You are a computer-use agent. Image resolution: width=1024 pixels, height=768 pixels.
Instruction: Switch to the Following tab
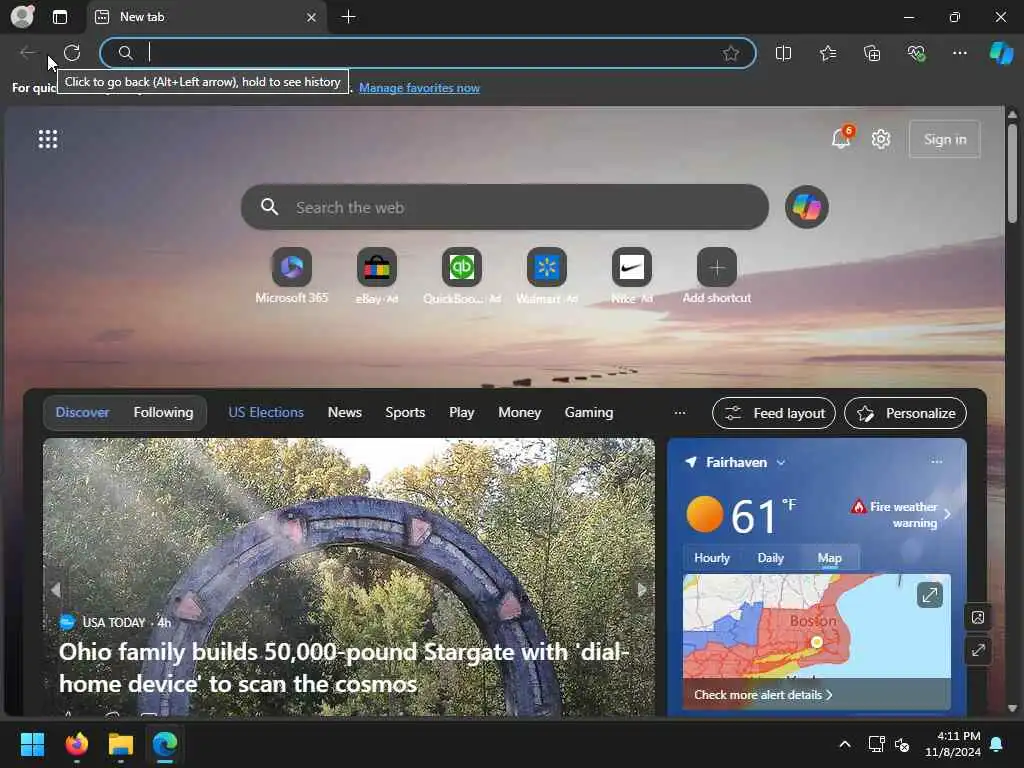point(163,412)
